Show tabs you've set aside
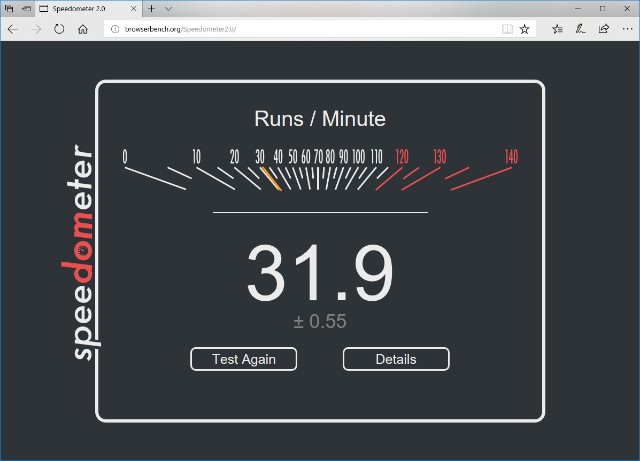This screenshot has height=461, width=640. 8,8
